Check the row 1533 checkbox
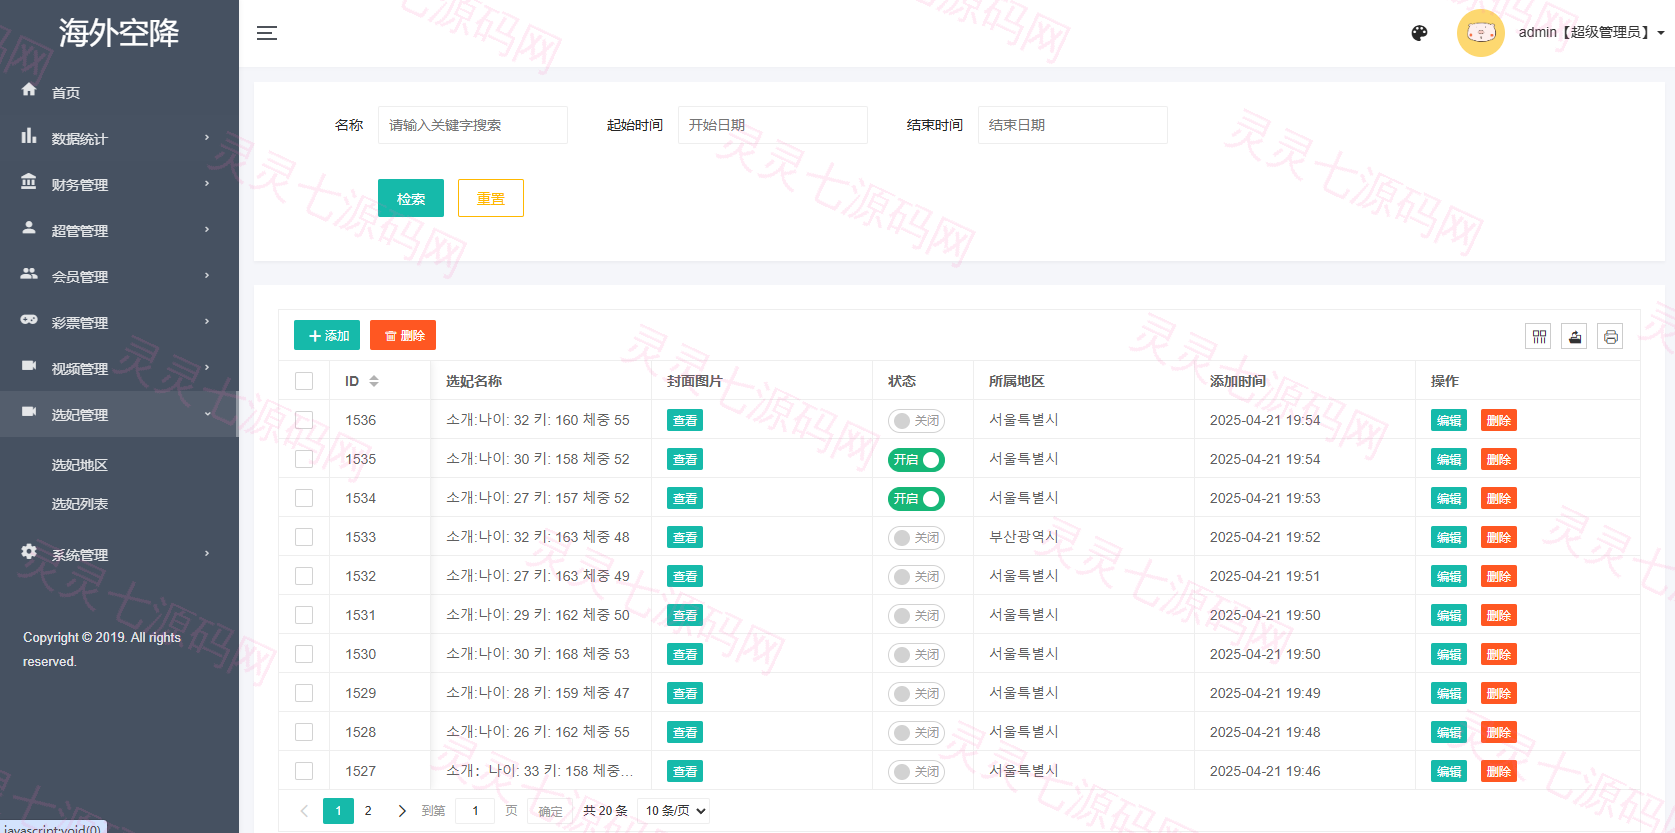Image resolution: width=1675 pixels, height=833 pixels. click(304, 537)
